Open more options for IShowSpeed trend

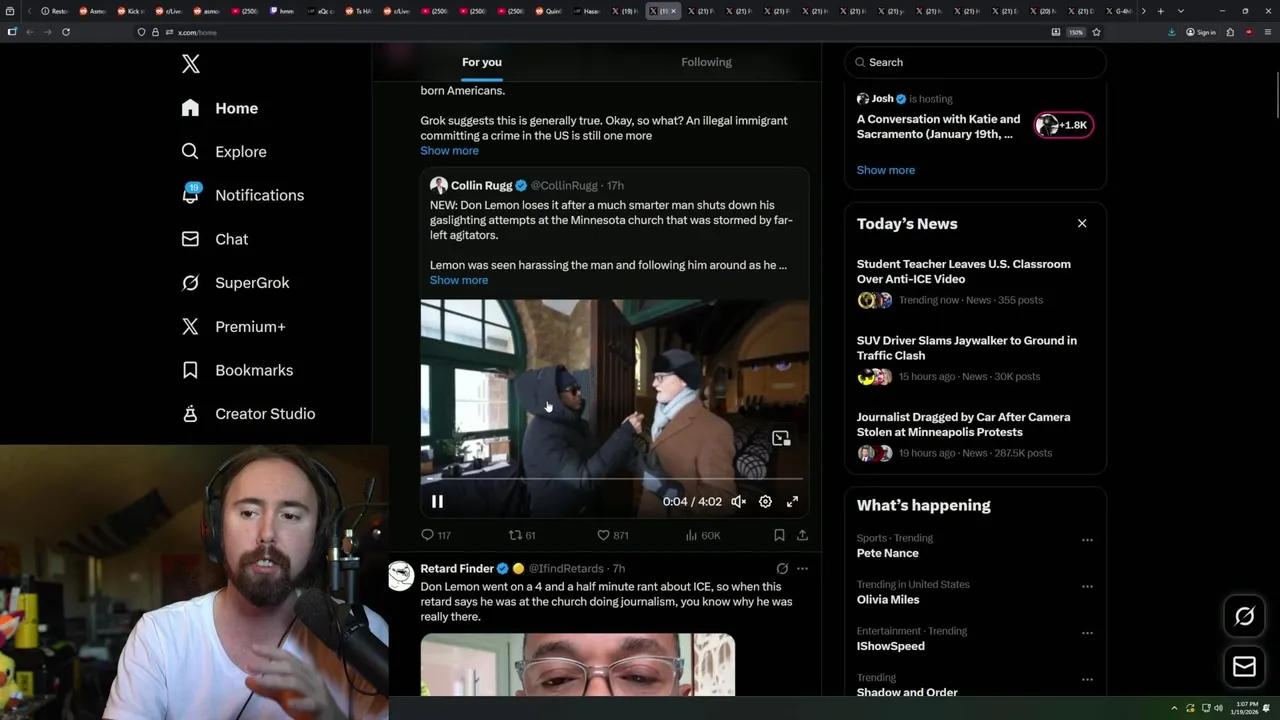click(1087, 633)
